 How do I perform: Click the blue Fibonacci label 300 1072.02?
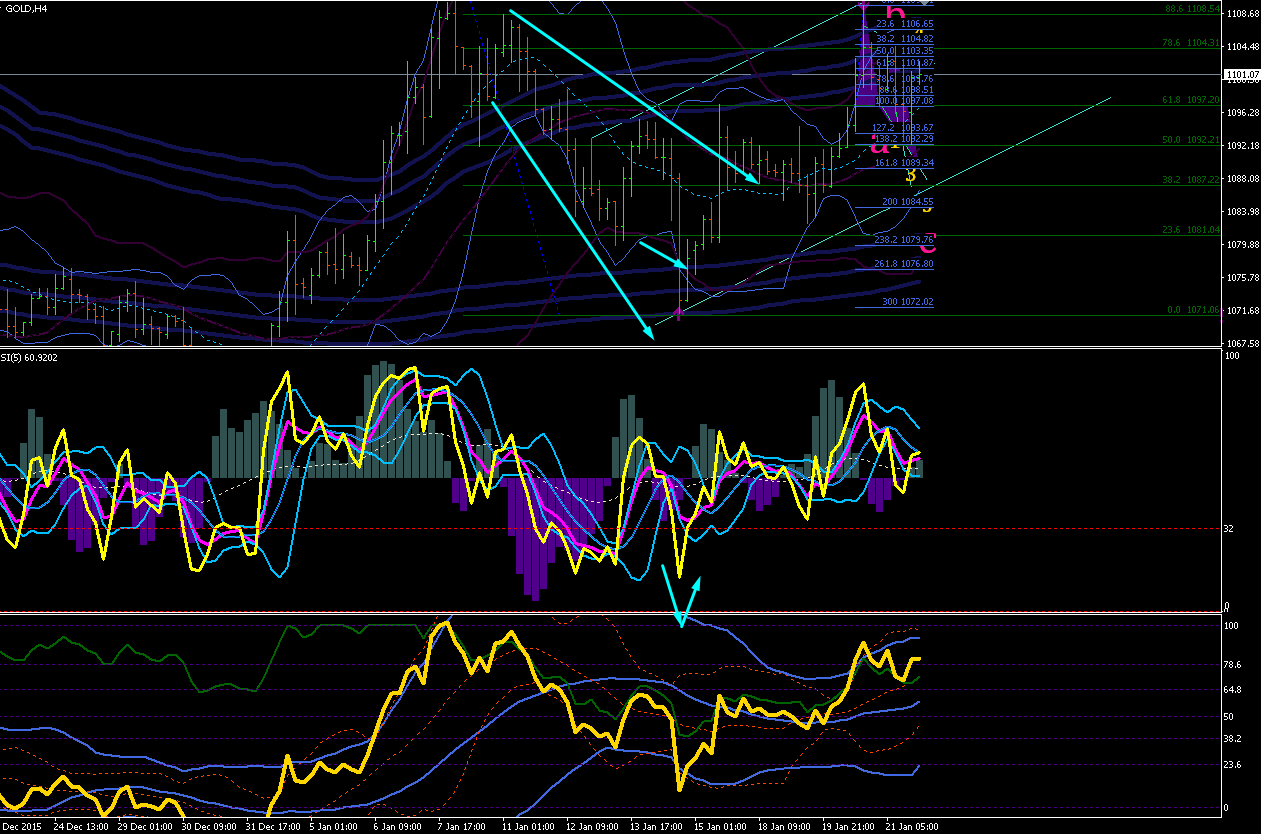coord(908,301)
